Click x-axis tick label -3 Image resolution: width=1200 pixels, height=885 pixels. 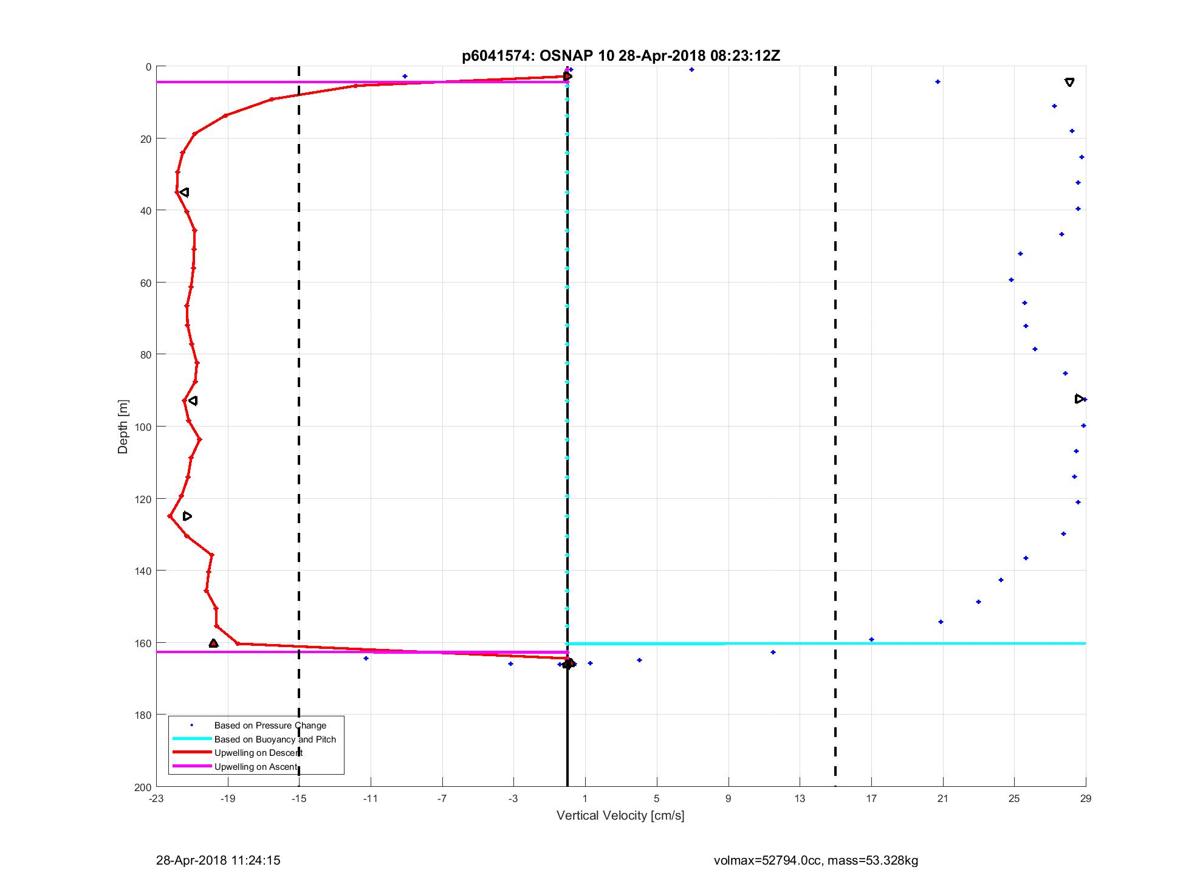pos(513,799)
